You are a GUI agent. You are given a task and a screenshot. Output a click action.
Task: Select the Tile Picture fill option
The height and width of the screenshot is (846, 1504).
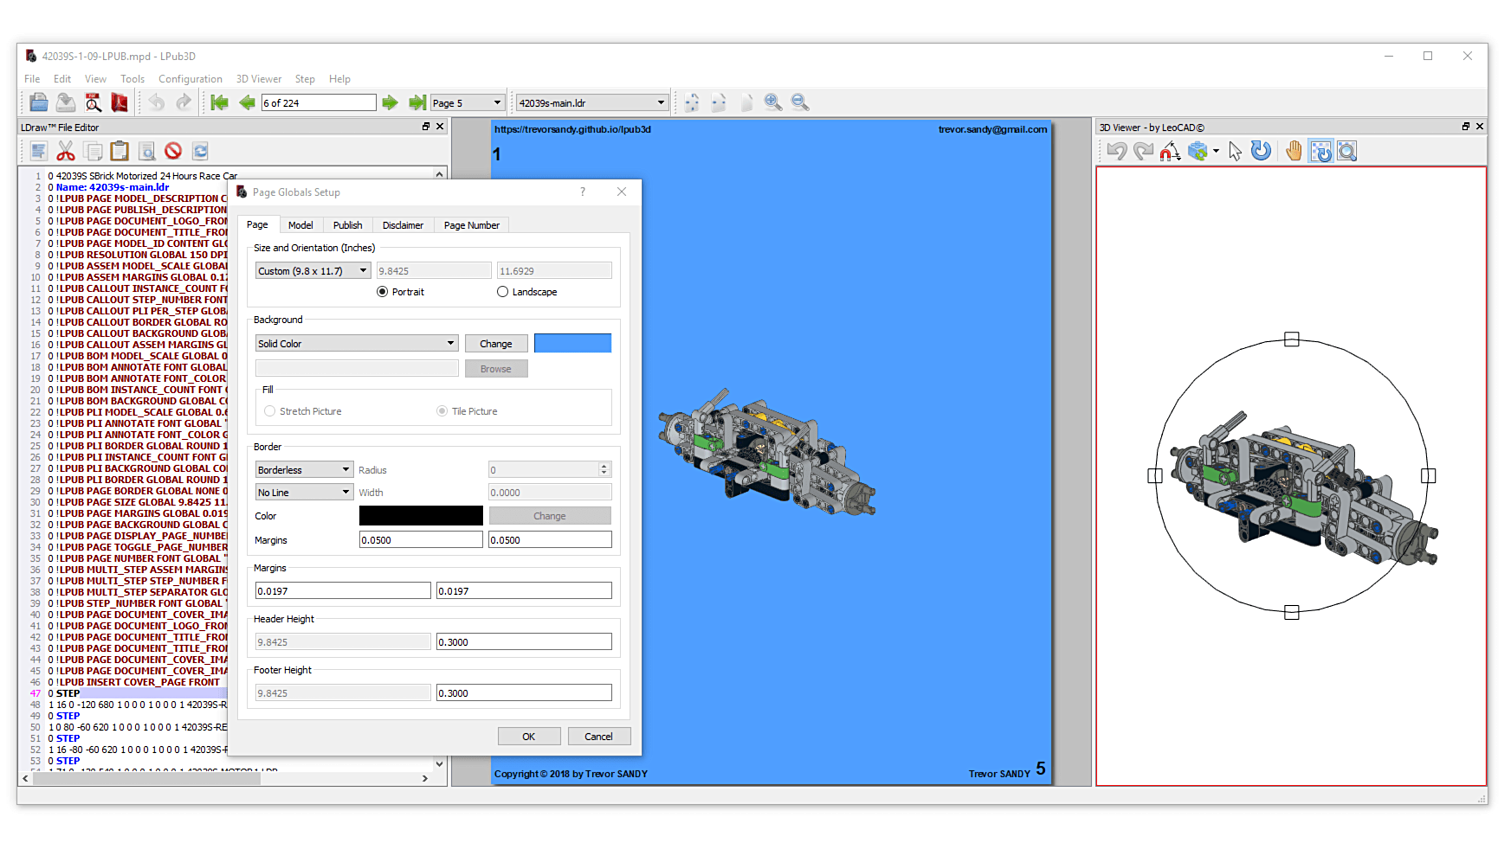coord(441,411)
